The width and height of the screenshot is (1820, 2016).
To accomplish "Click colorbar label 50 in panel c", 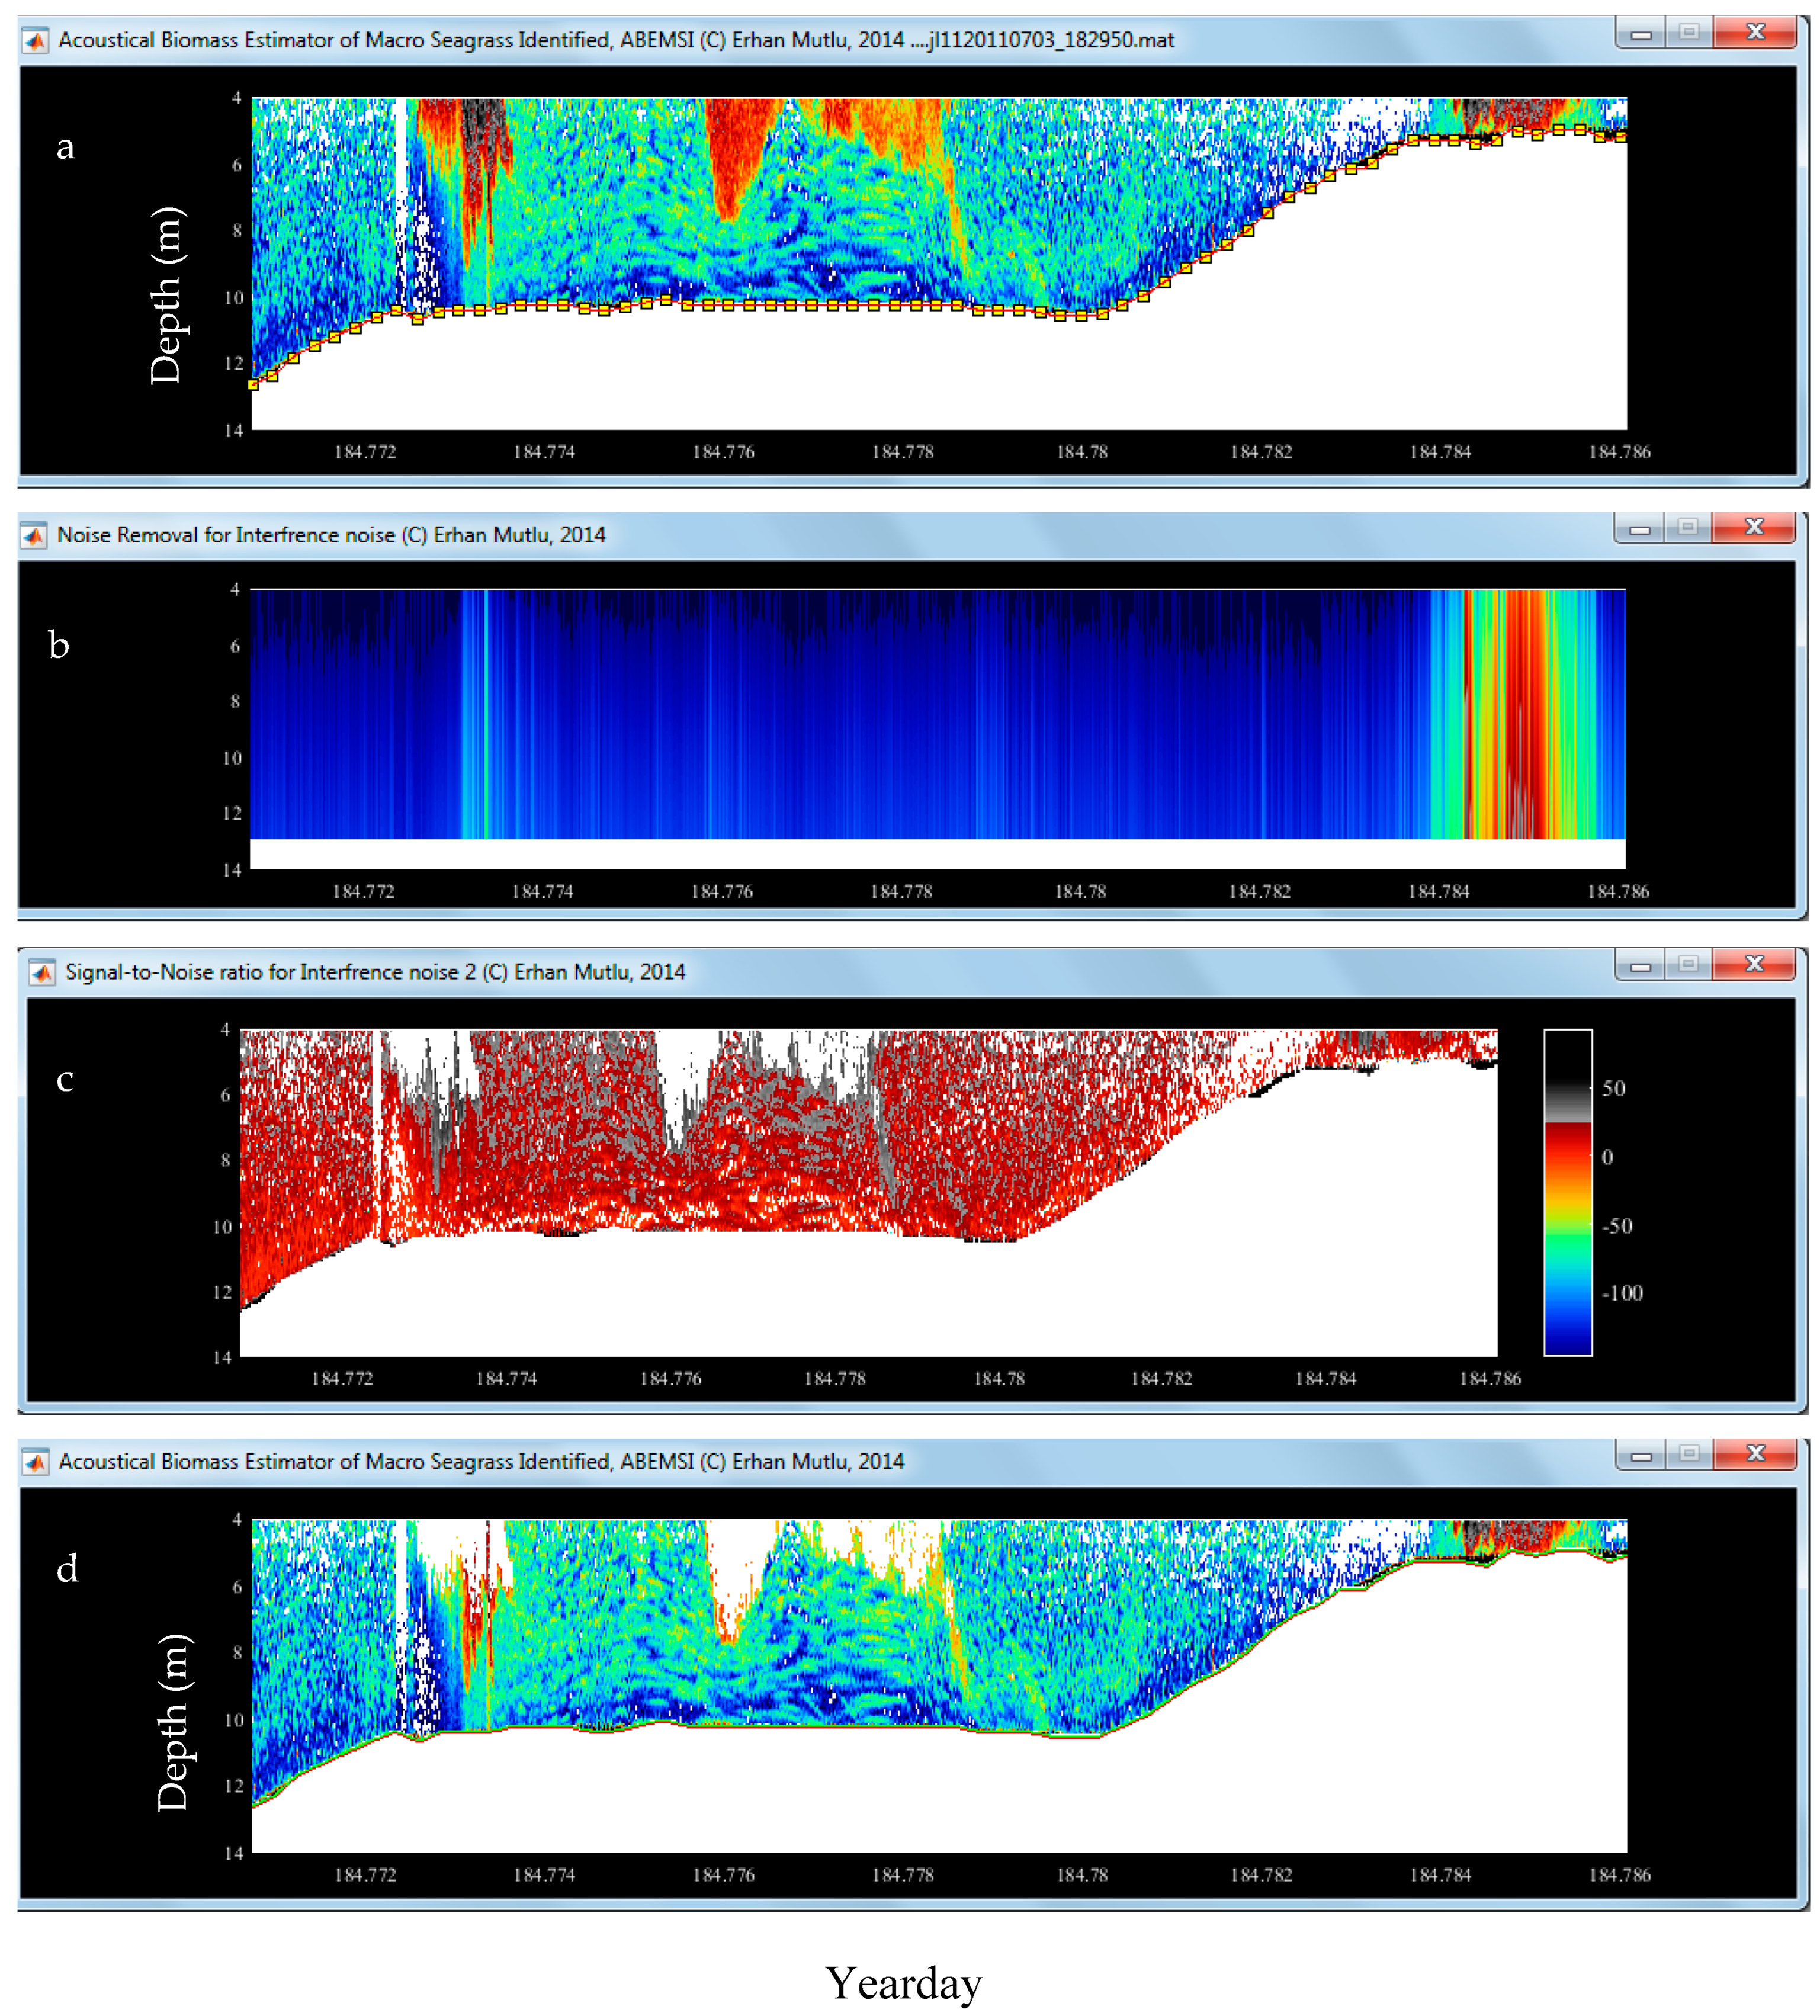I will [1613, 1089].
